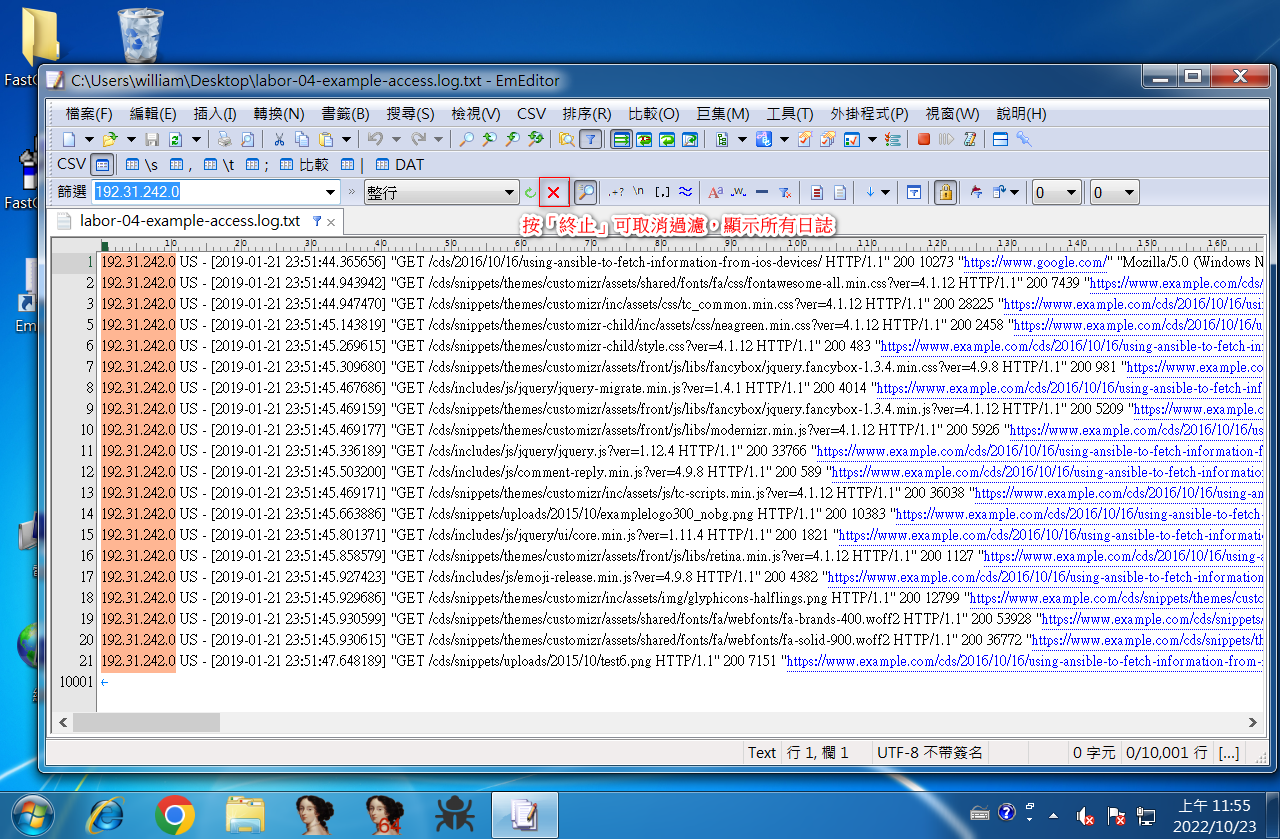This screenshot has height=839, width=1280.
Task: Click 比較 button in CSV toolbar
Action: pos(304,165)
